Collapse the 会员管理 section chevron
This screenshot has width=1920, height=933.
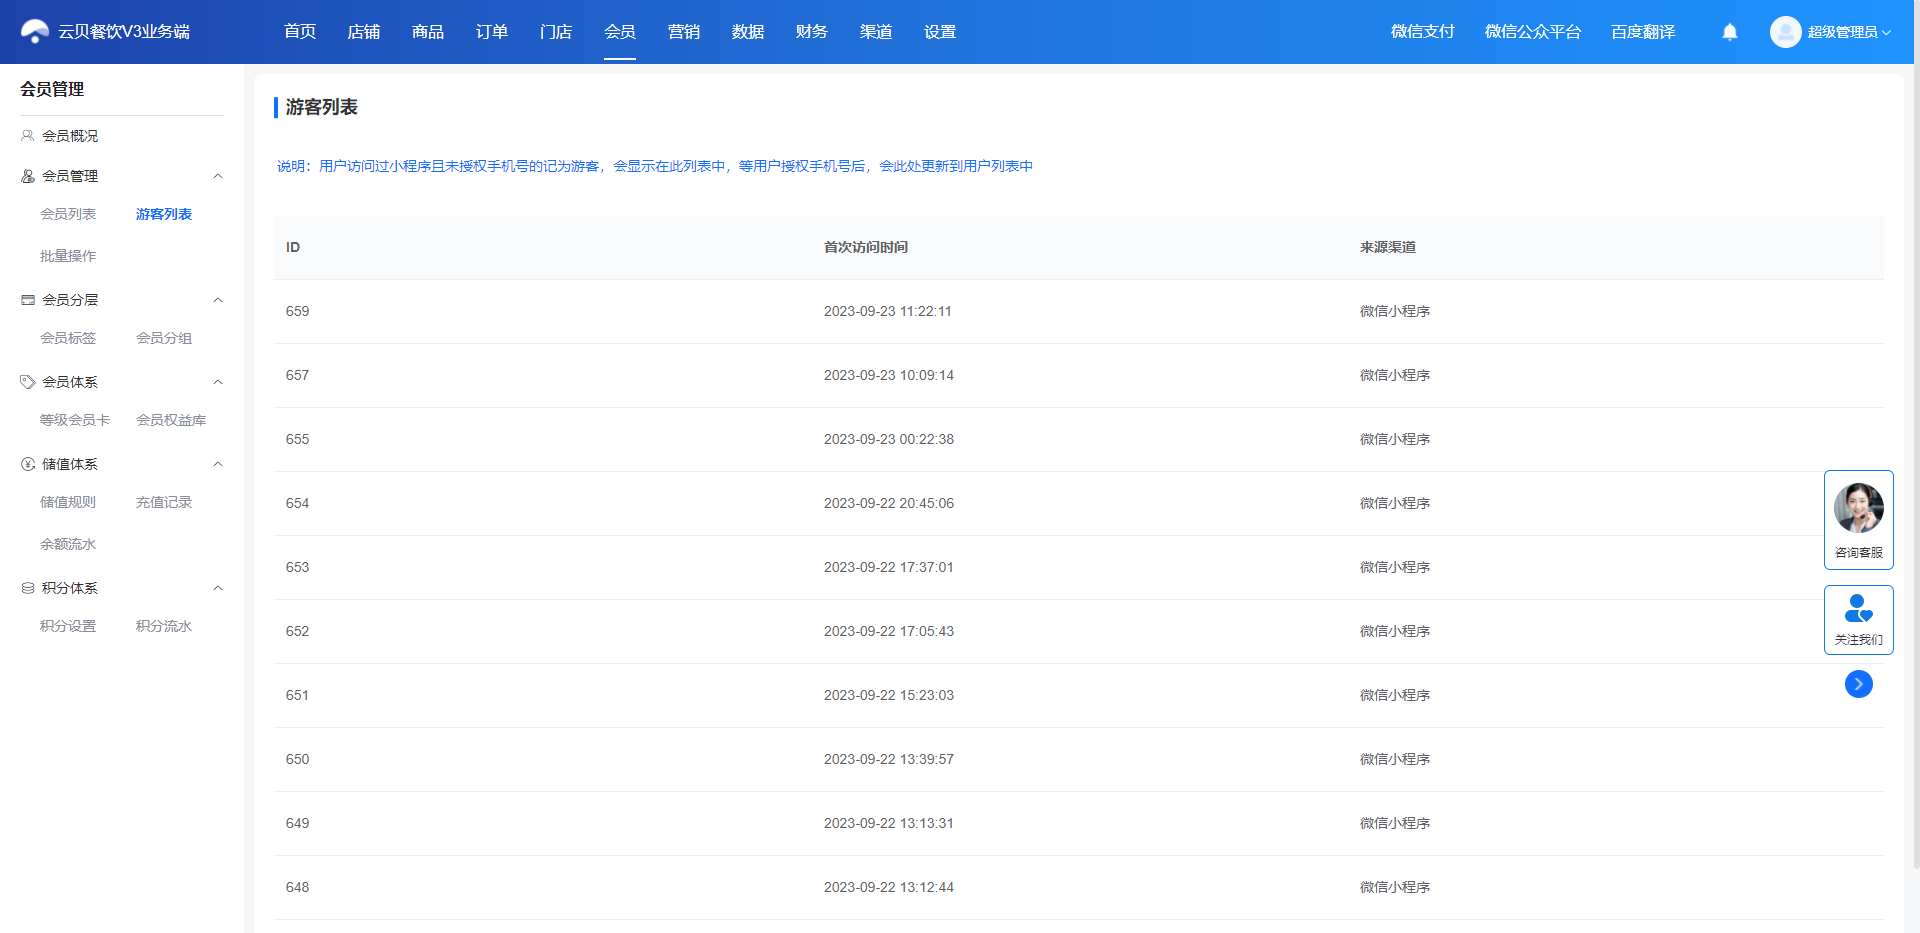[x=218, y=176]
